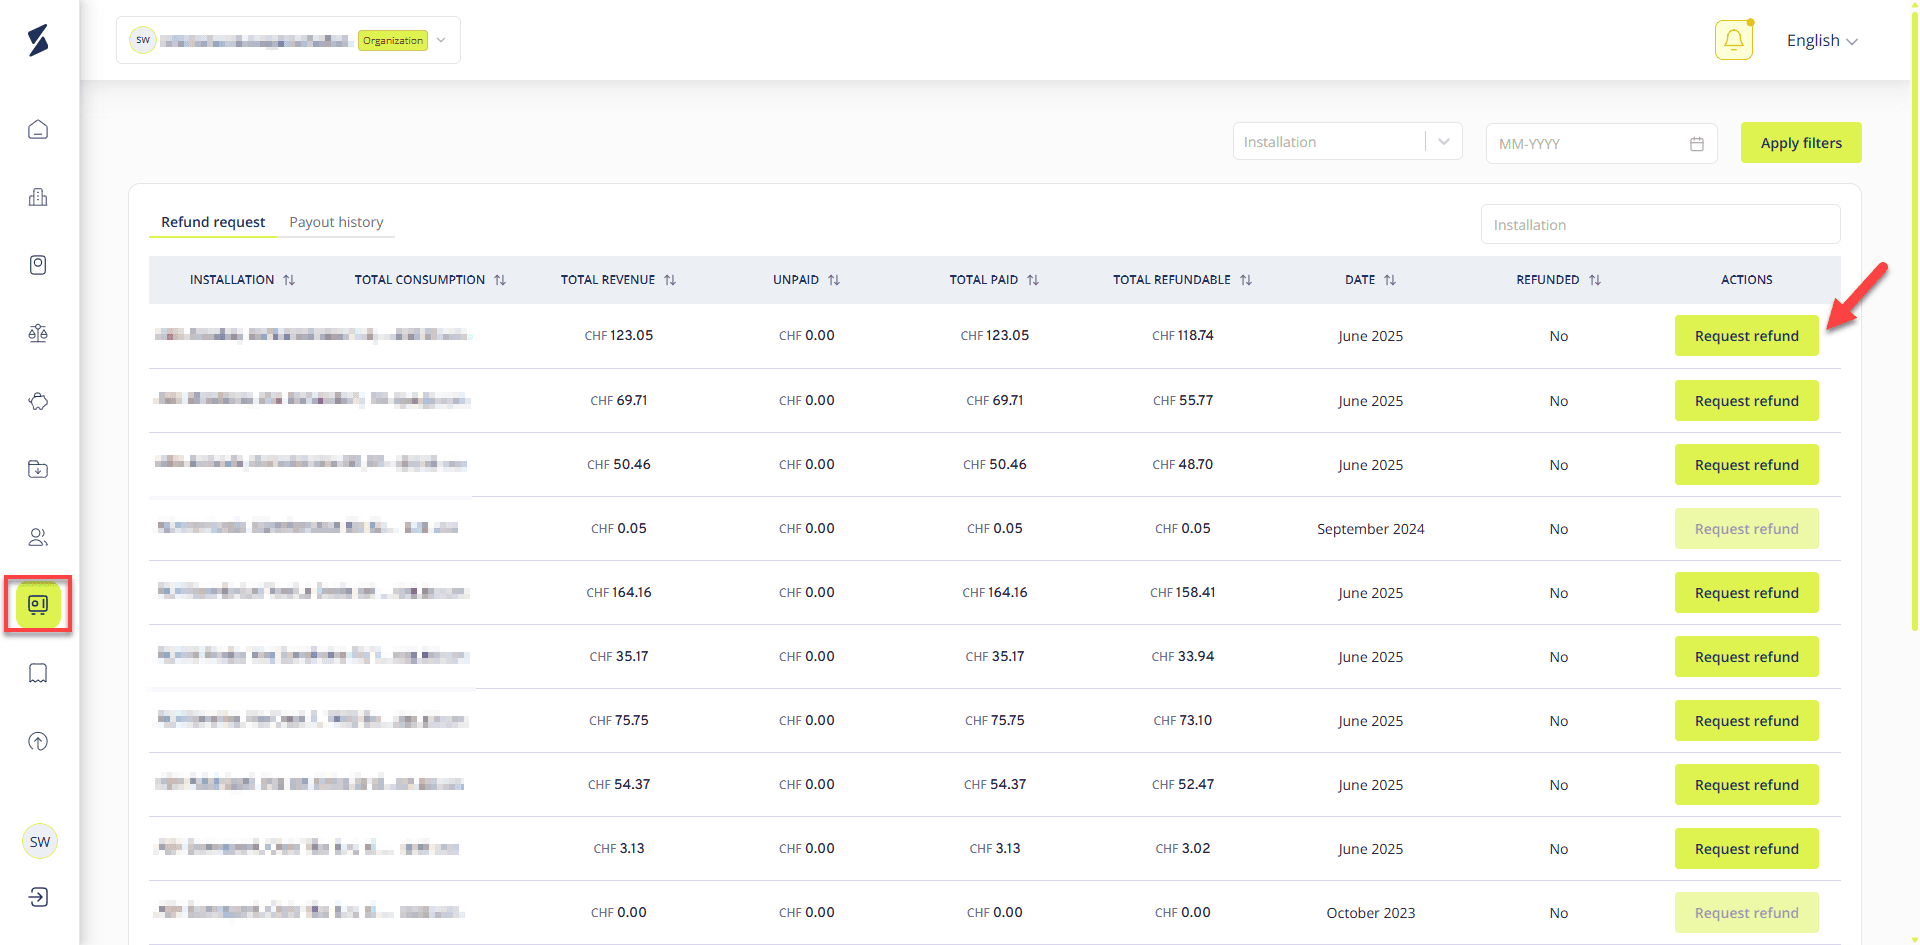Switch to the Payout history tab
Image resolution: width=1920 pixels, height=945 pixels.
click(336, 222)
